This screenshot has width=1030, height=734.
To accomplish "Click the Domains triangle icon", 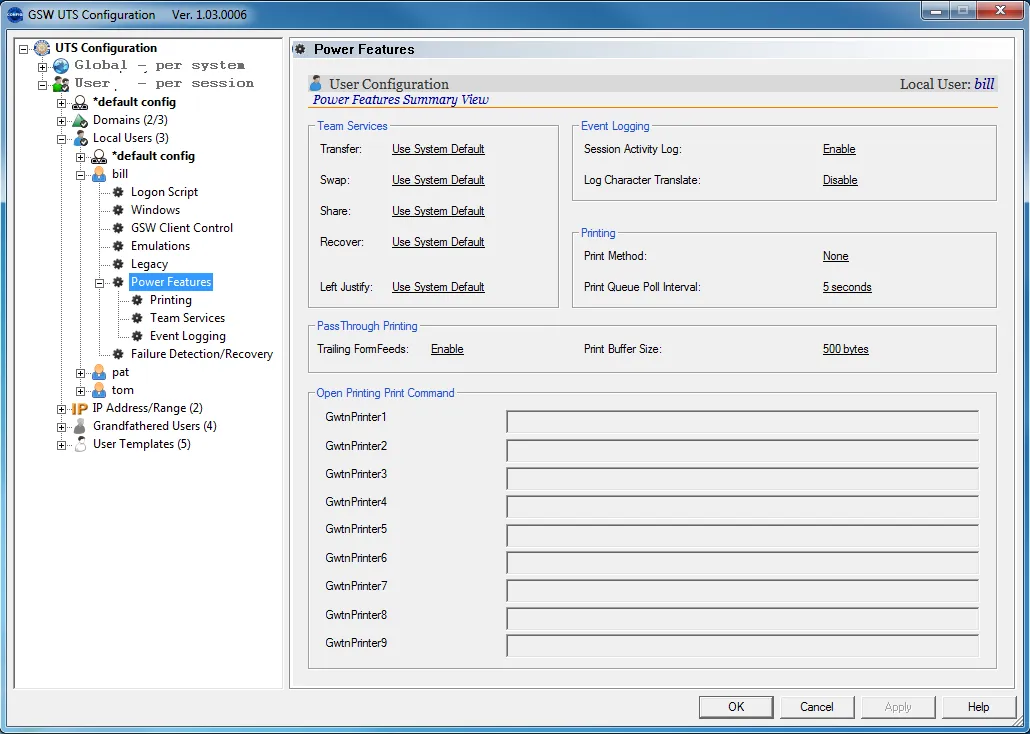I will tap(80, 120).
